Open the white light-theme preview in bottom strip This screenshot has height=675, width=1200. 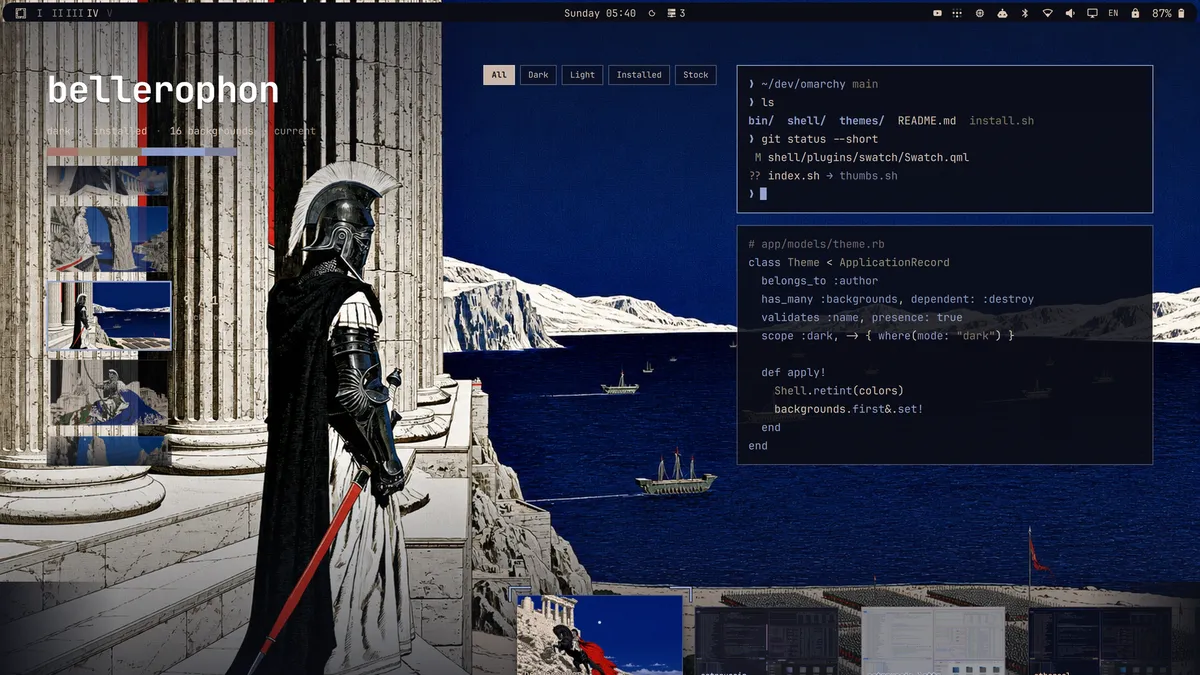tap(932, 640)
